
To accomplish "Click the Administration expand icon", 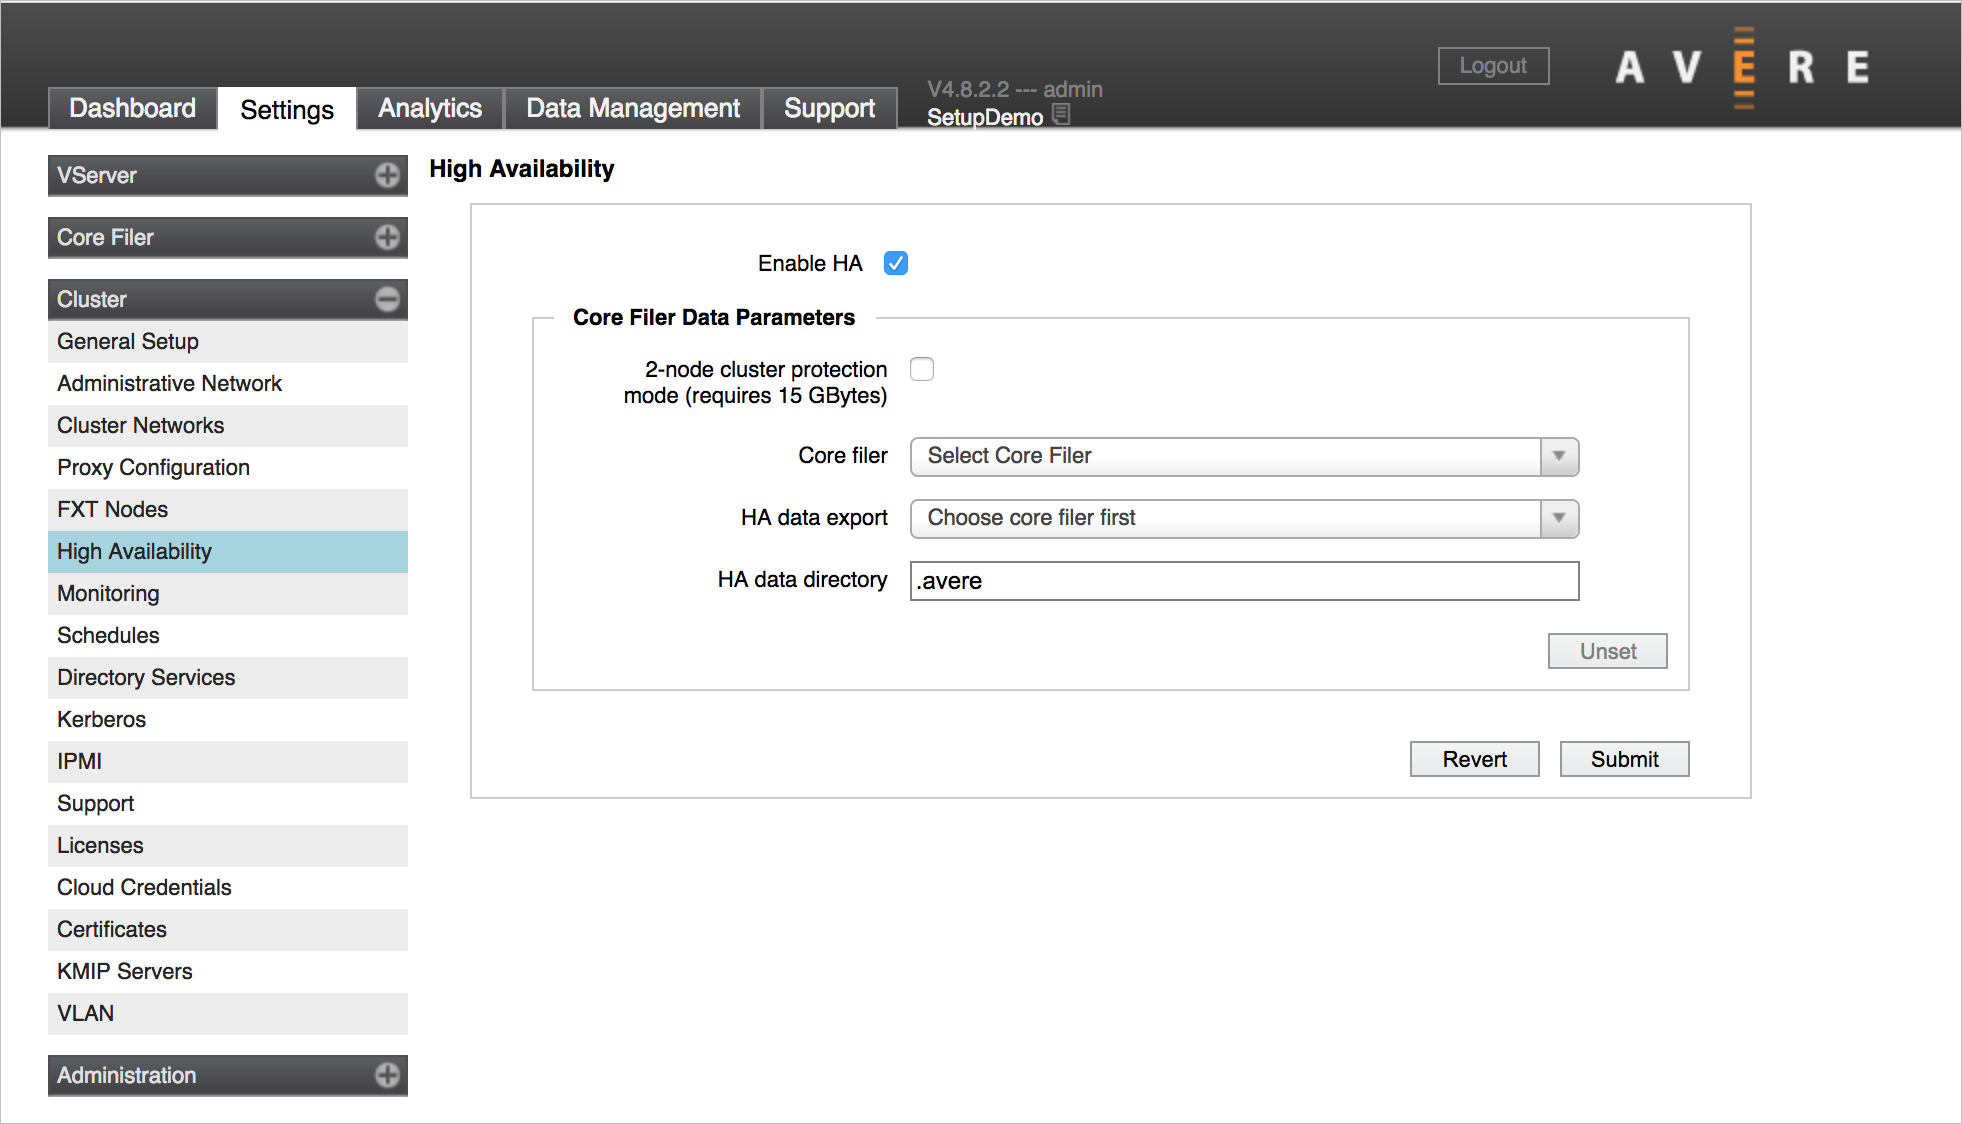I will pyautogui.click(x=389, y=1074).
